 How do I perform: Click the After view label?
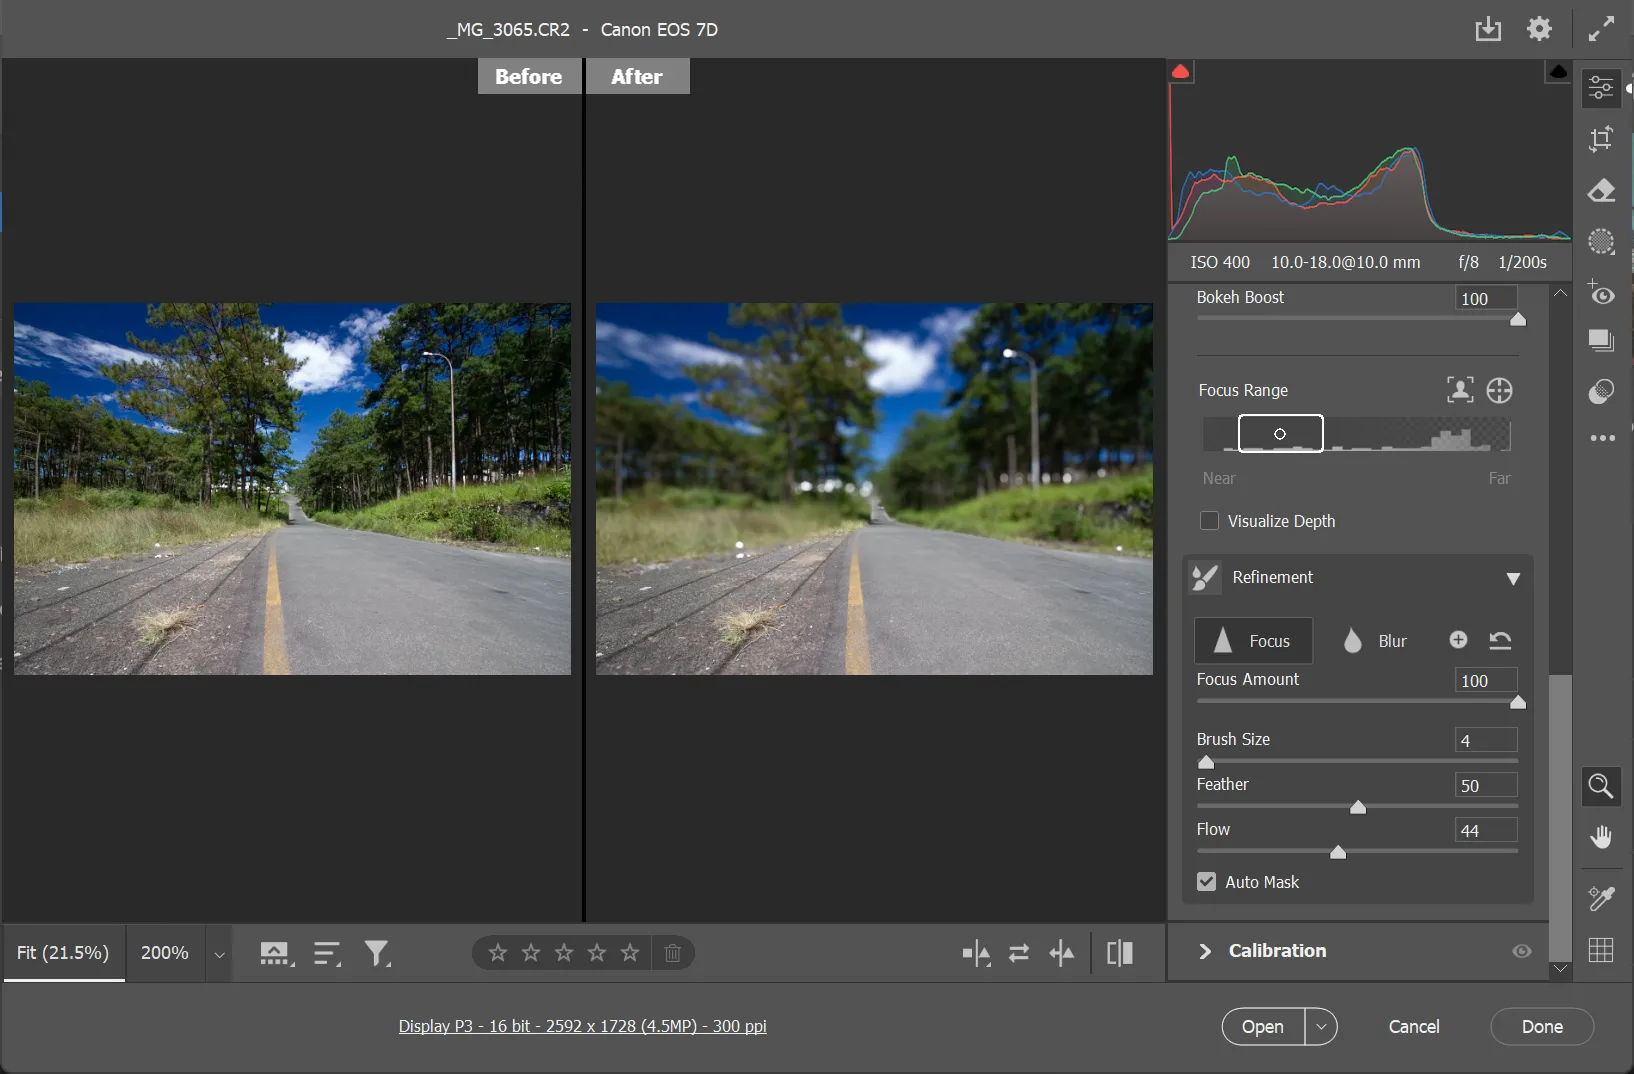(637, 76)
